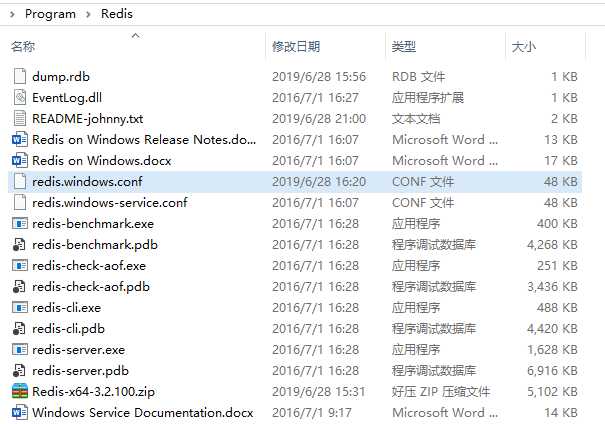Select the file name EventLog.dll
This screenshot has height=424, width=605.
tap(67, 98)
